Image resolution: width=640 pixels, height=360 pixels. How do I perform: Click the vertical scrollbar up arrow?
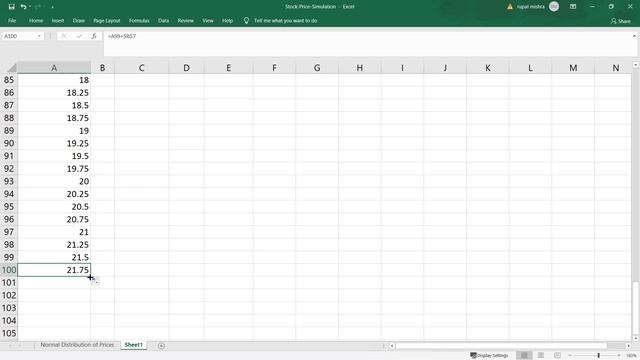pyautogui.click(x=636, y=65)
